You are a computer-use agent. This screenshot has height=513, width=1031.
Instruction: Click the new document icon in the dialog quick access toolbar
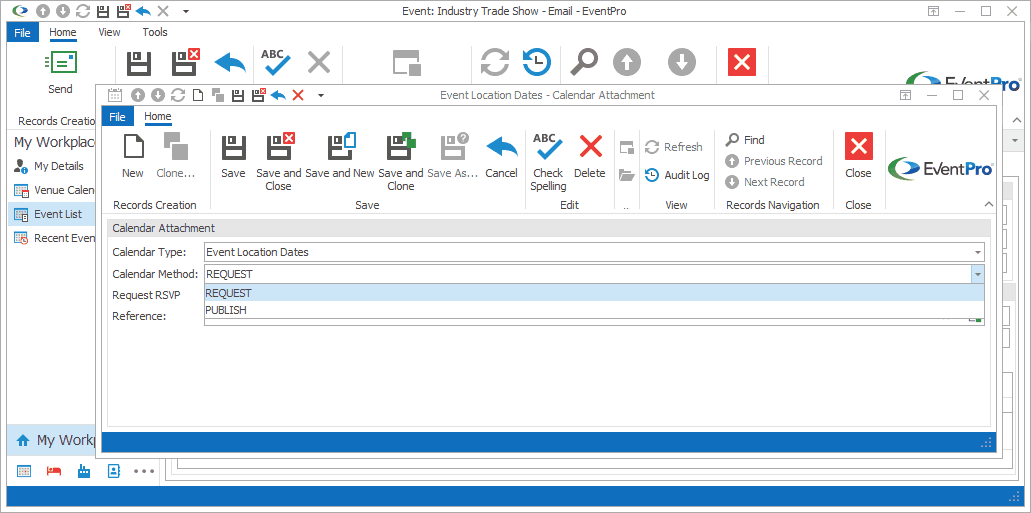(x=198, y=95)
